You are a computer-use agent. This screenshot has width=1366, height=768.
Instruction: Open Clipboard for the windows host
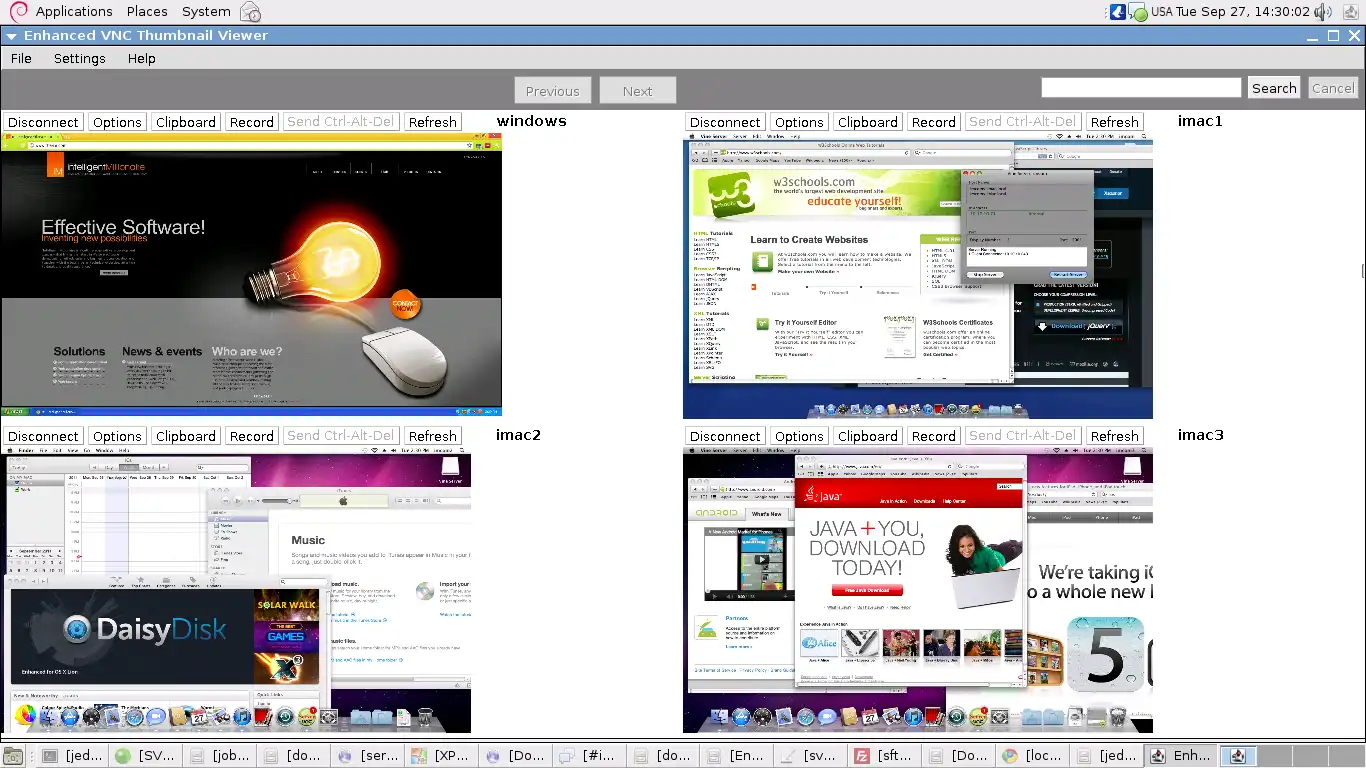pyautogui.click(x=186, y=122)
